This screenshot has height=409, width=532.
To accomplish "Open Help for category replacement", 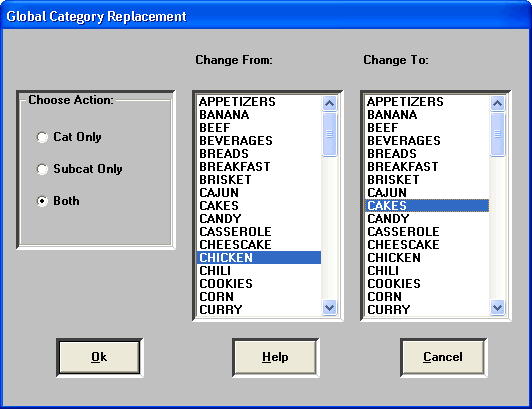I will tap(276, 357).
